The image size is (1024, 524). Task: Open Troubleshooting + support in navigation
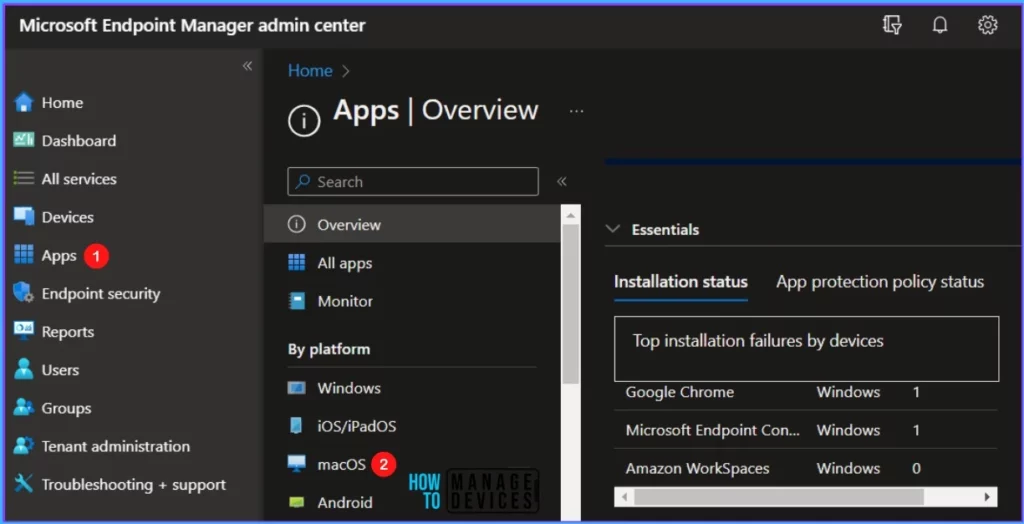click(x=134, y=484)
